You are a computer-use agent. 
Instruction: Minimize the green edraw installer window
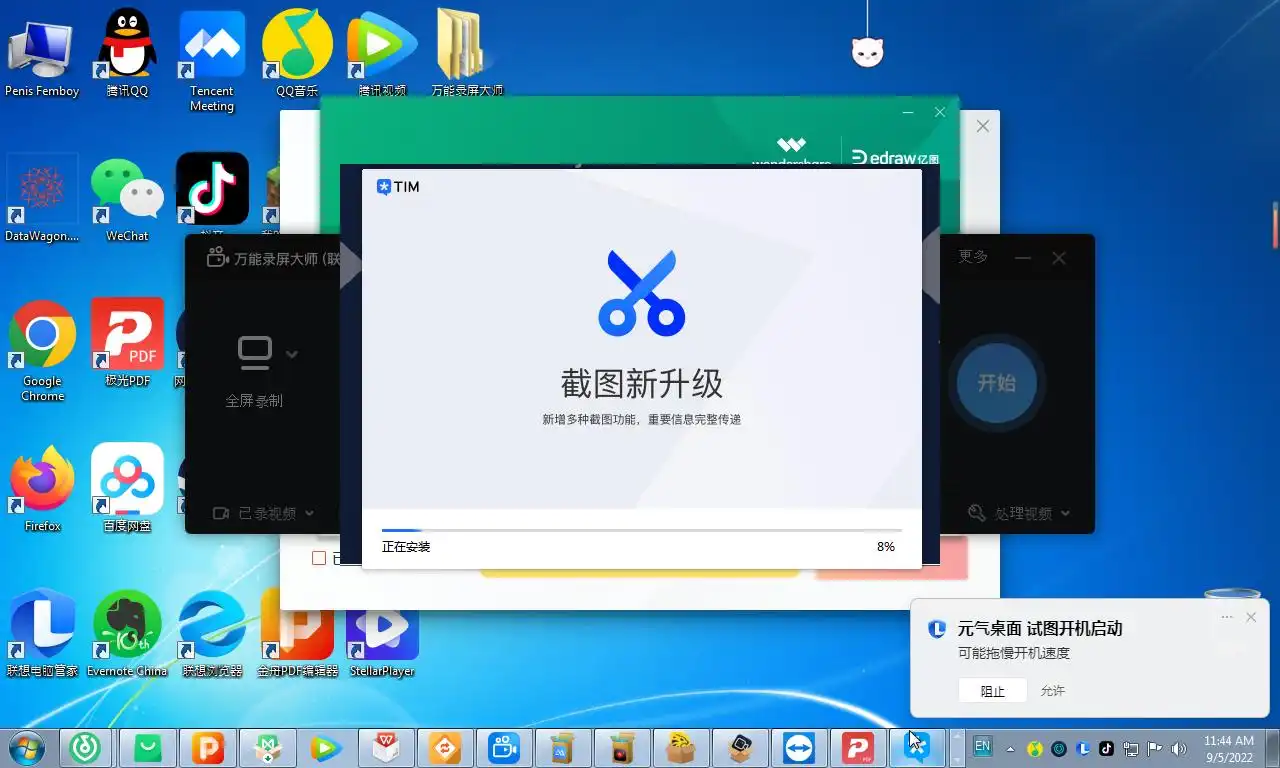click(908, 112)
